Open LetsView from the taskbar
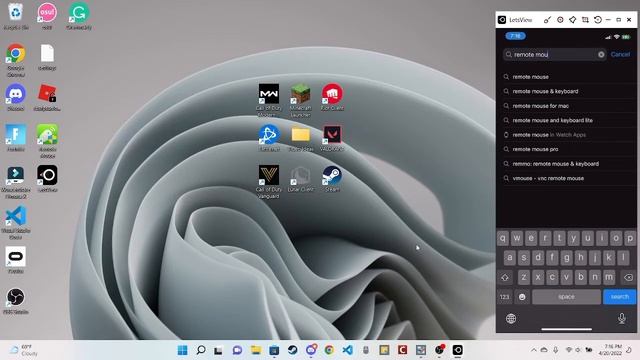This screenshot has width=640, height=360. [x=458, y=350]
